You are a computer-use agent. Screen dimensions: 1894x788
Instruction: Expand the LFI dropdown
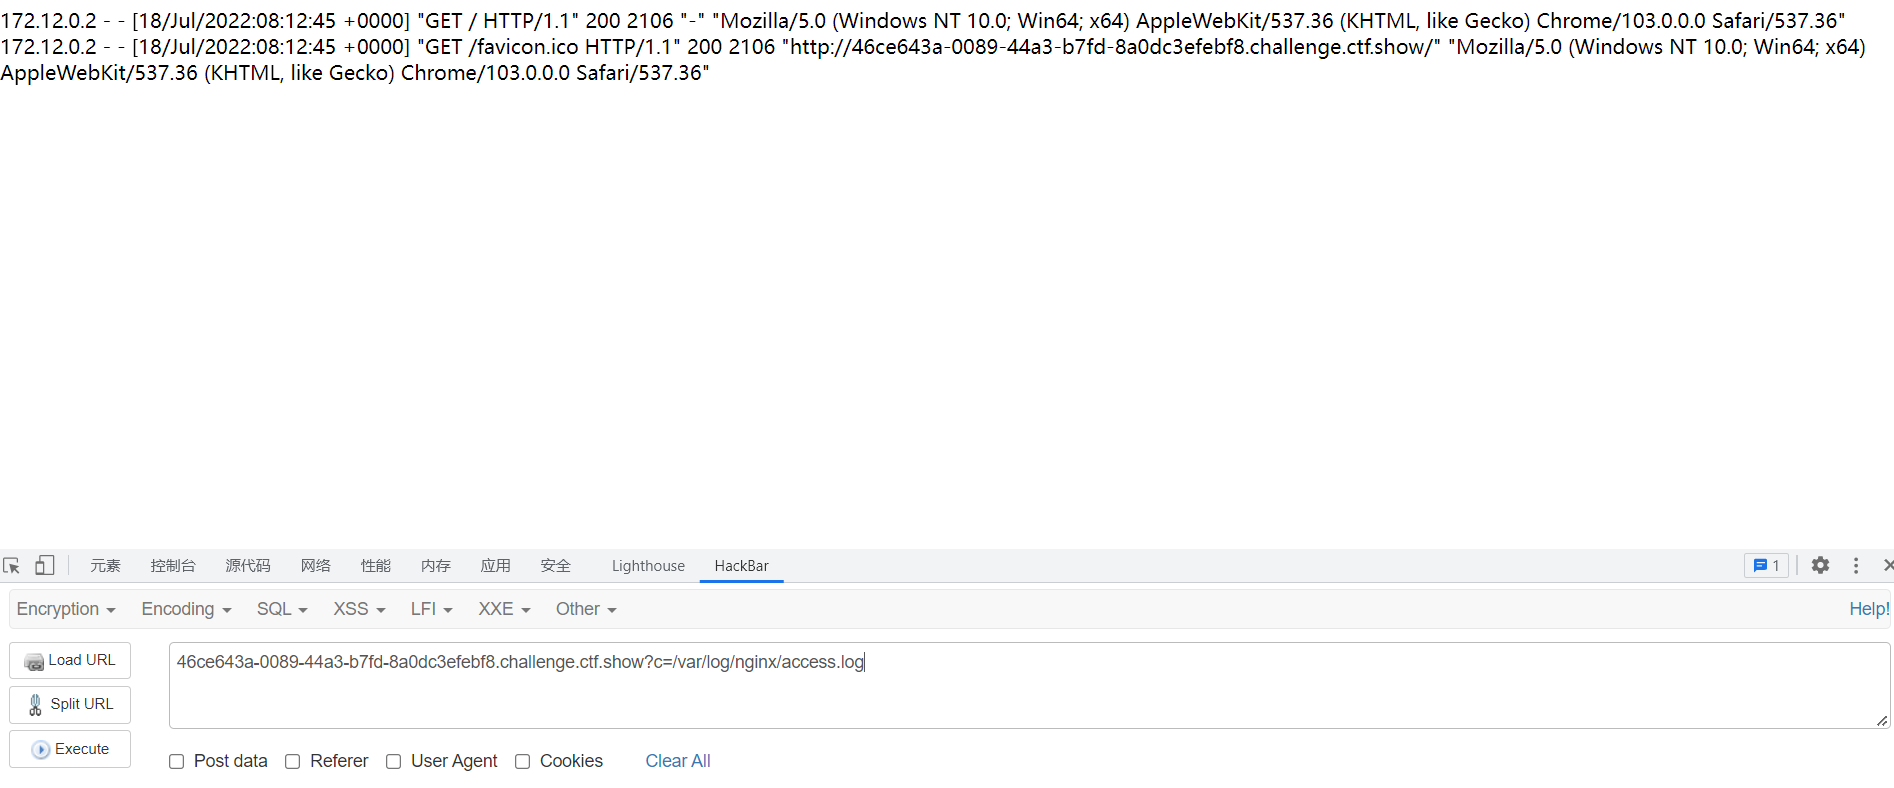pos(432,609)
